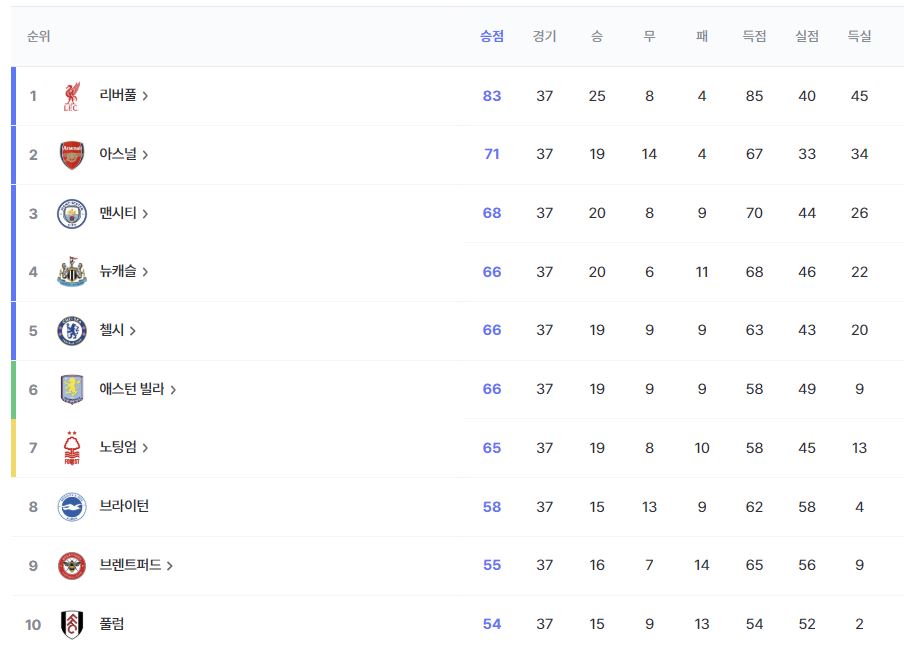
Task: Click the 득실 column header
Action: pos(859,36)
